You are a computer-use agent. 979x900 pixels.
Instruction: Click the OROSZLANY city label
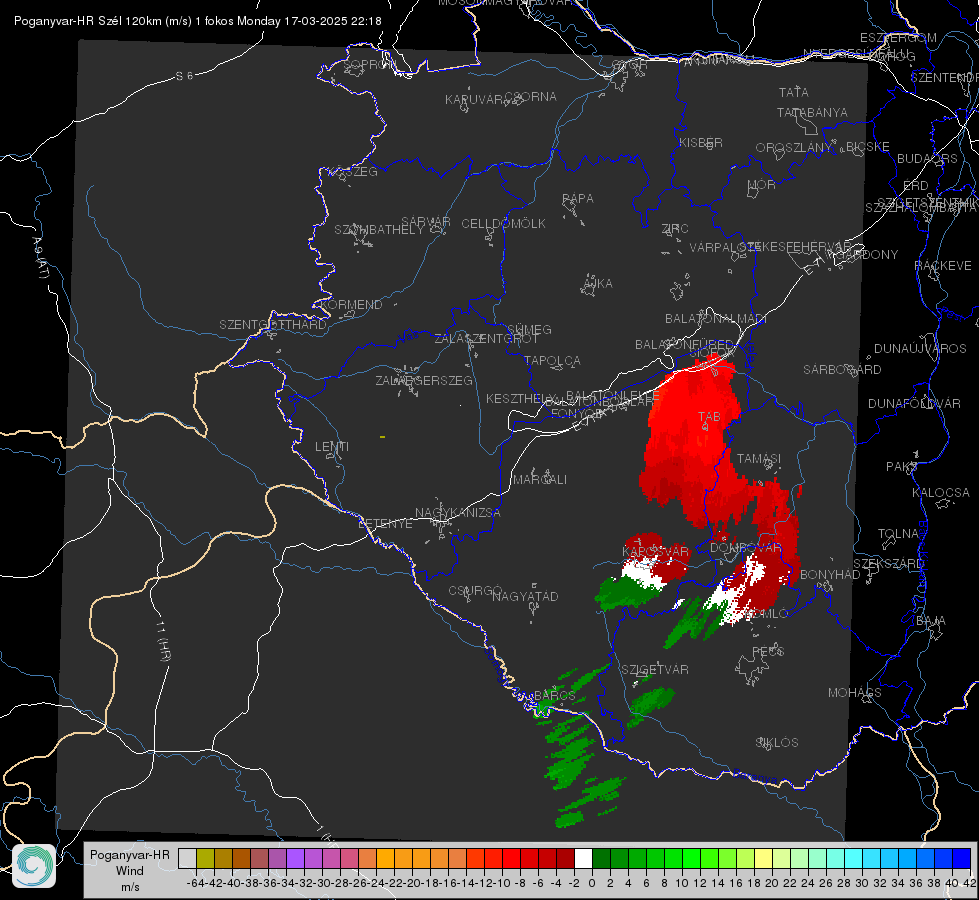click(x=794, y=147)
